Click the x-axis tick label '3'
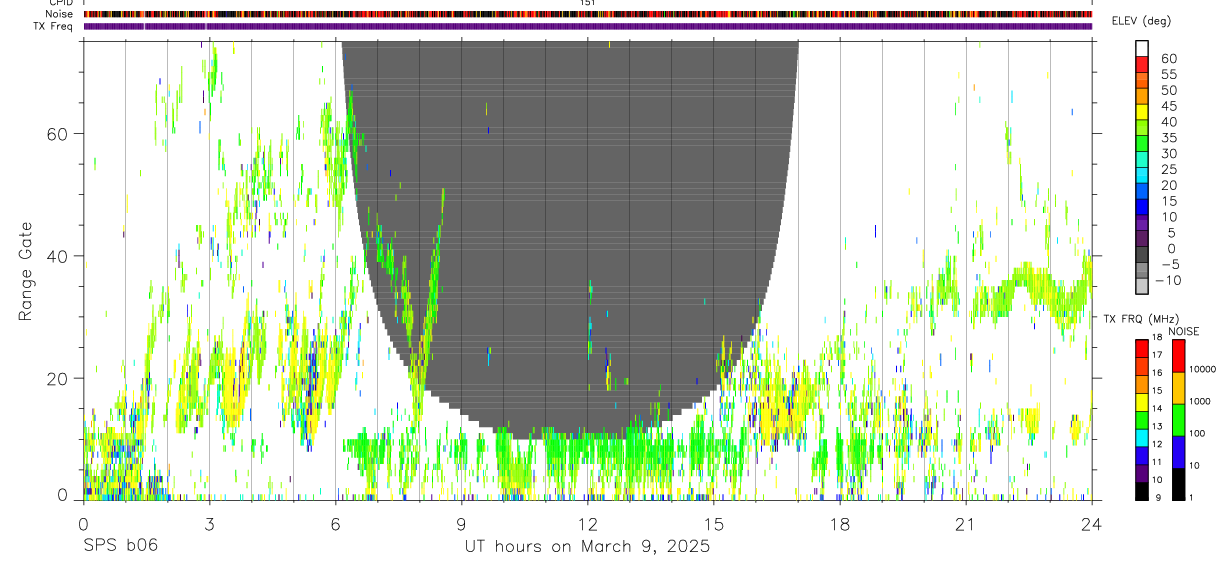 click(x=209, y=523)
